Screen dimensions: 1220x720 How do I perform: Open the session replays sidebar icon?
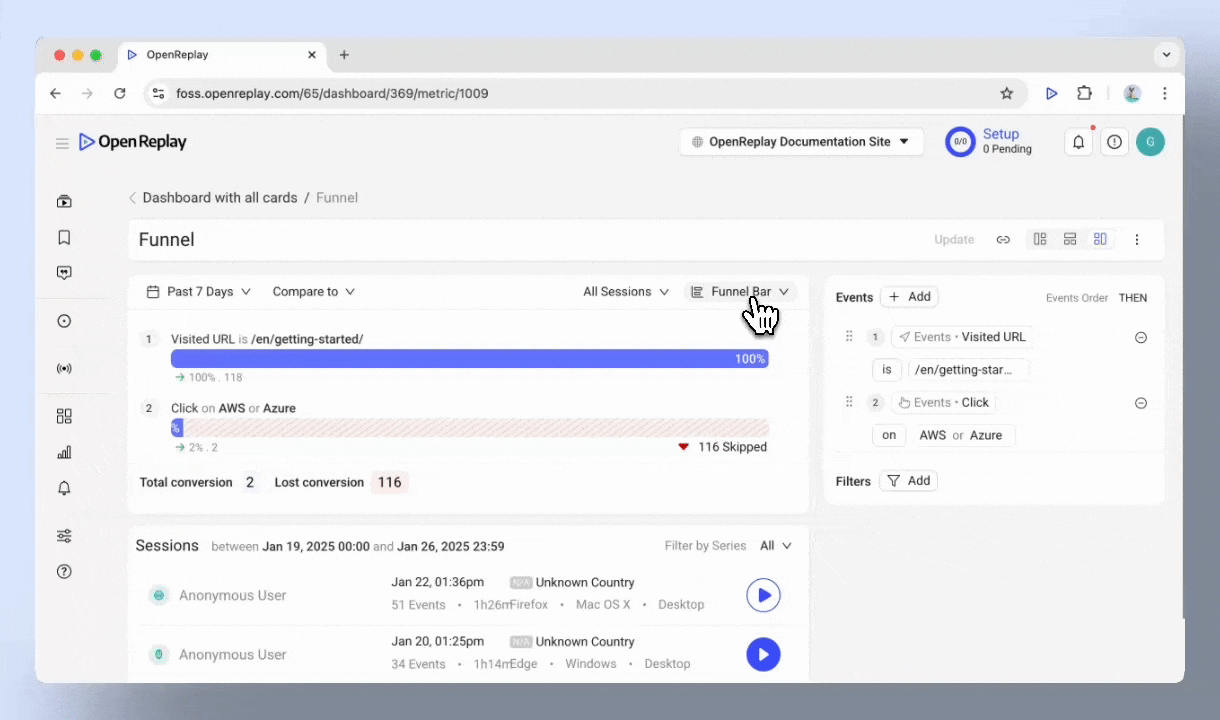[64, 201]
